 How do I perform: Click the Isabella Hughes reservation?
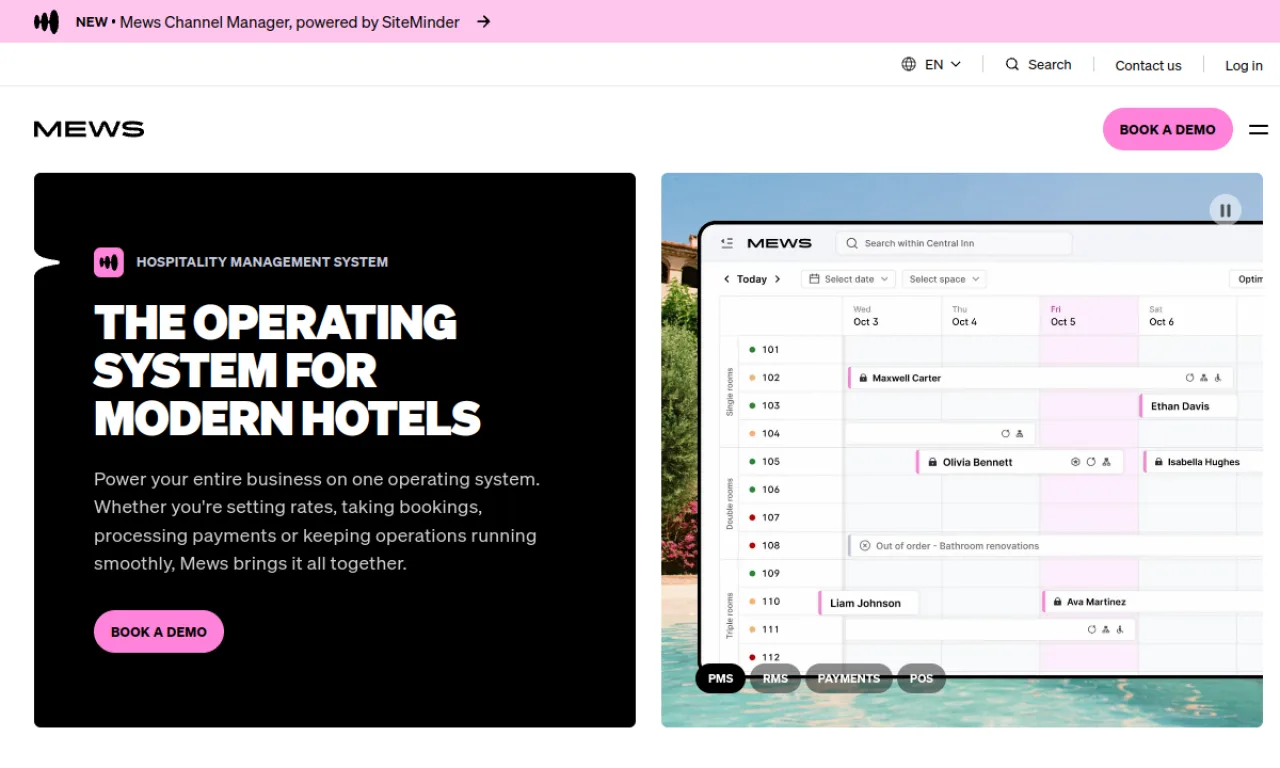(1203, 462)
